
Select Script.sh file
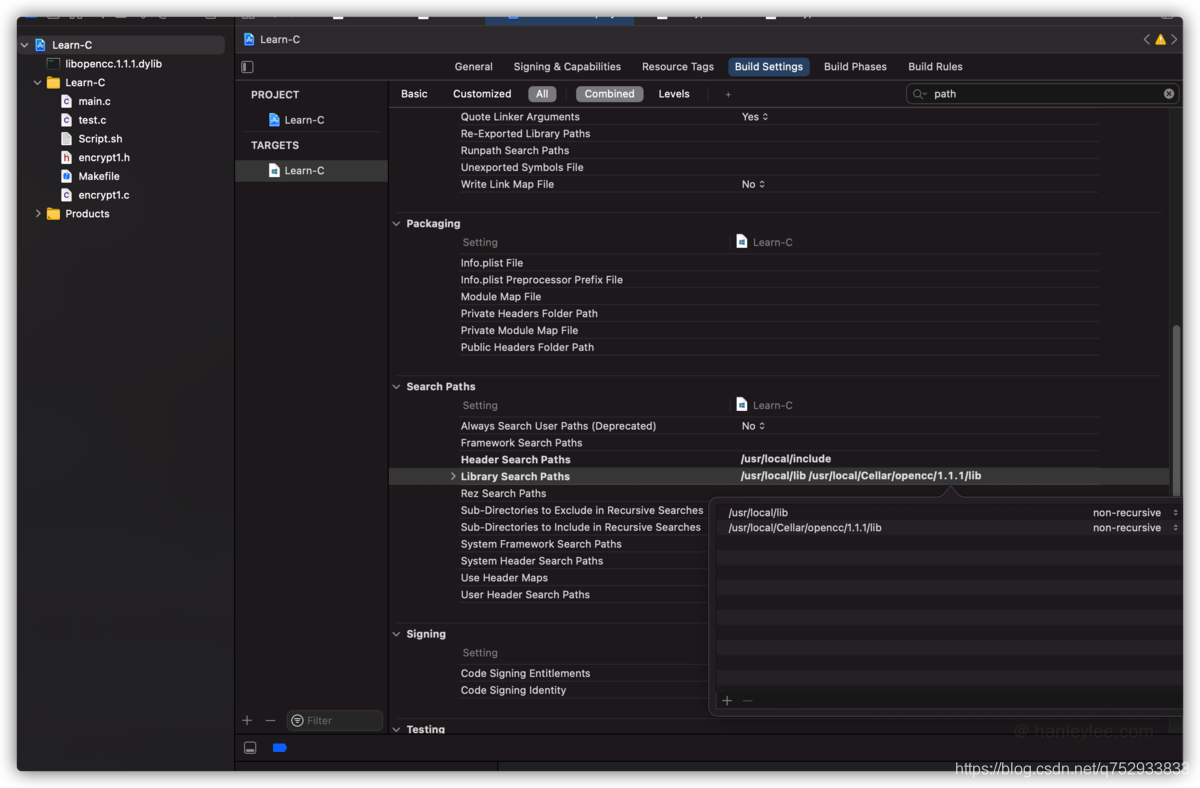[100, 139]
